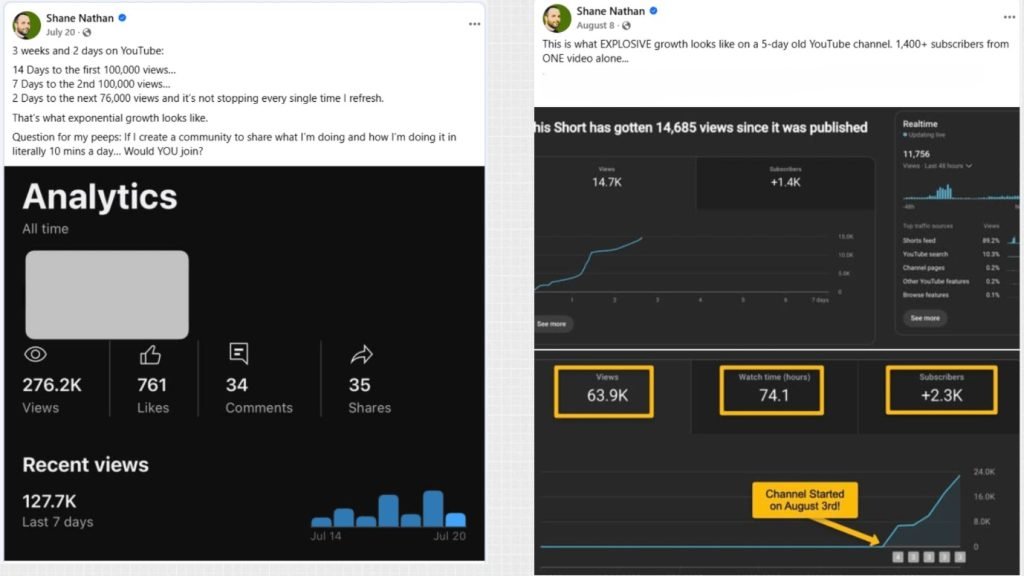Screen dimensions: 1024x576
Task: Open Shane Nathan's avatar on July 20 post
Action: click(x=27, y=25)
